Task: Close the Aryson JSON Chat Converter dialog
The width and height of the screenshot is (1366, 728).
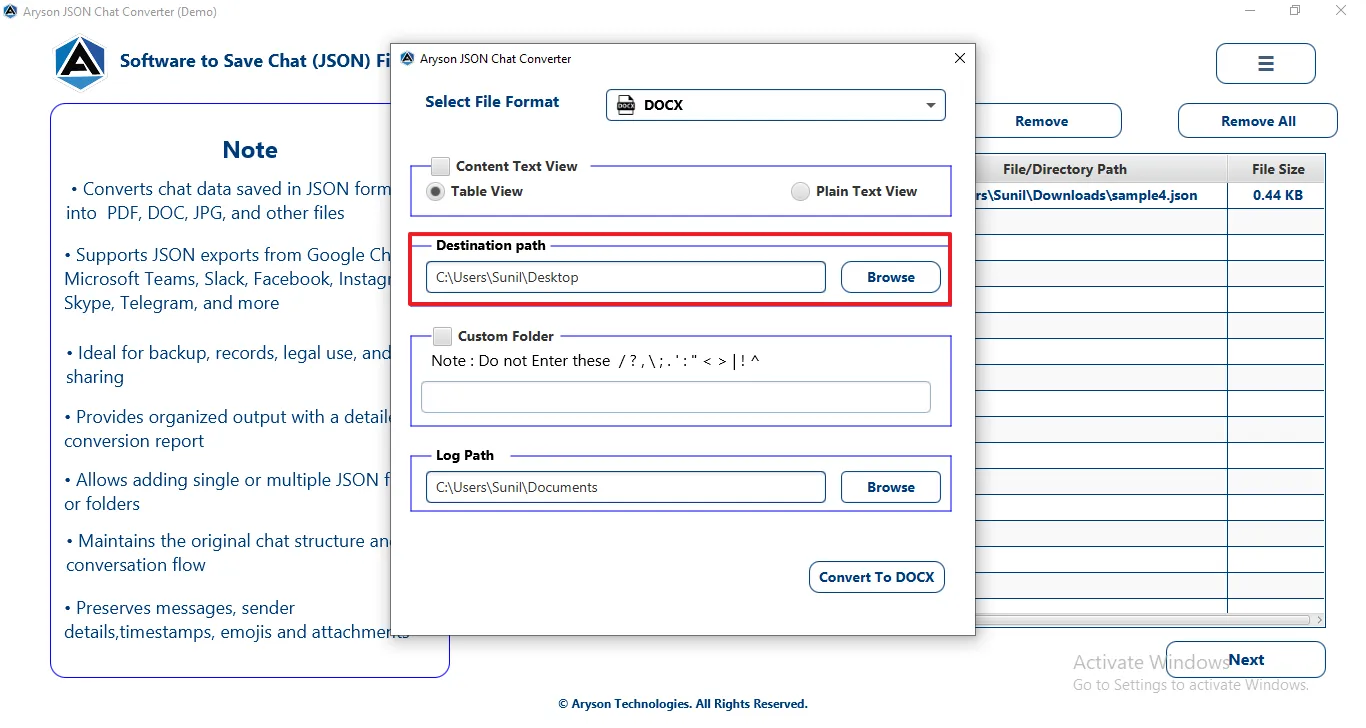Action: coord(960,59)
